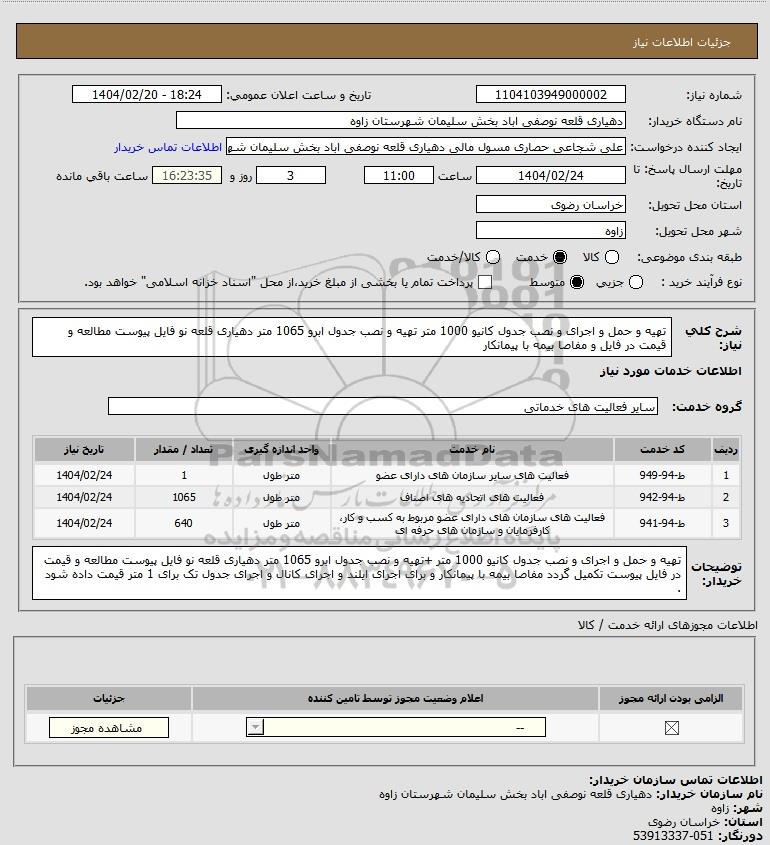Screen dimensions: 770x845
Task: Click the buyer organization name field
Action: coord(400,121)
